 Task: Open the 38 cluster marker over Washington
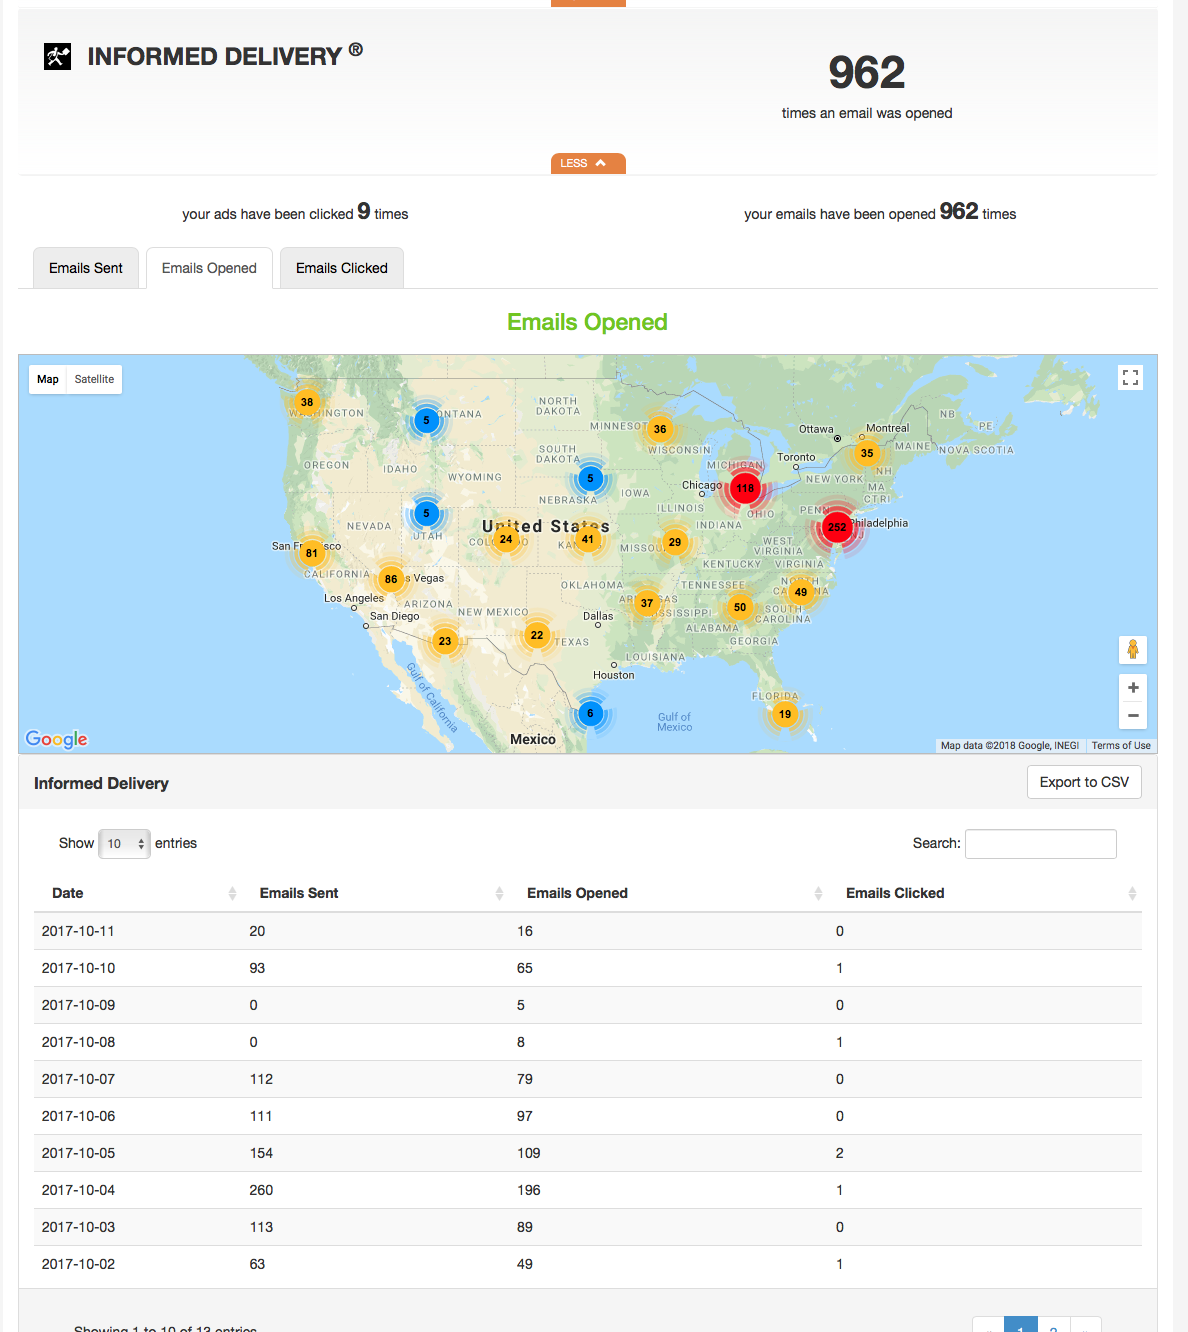pos(307,402)
